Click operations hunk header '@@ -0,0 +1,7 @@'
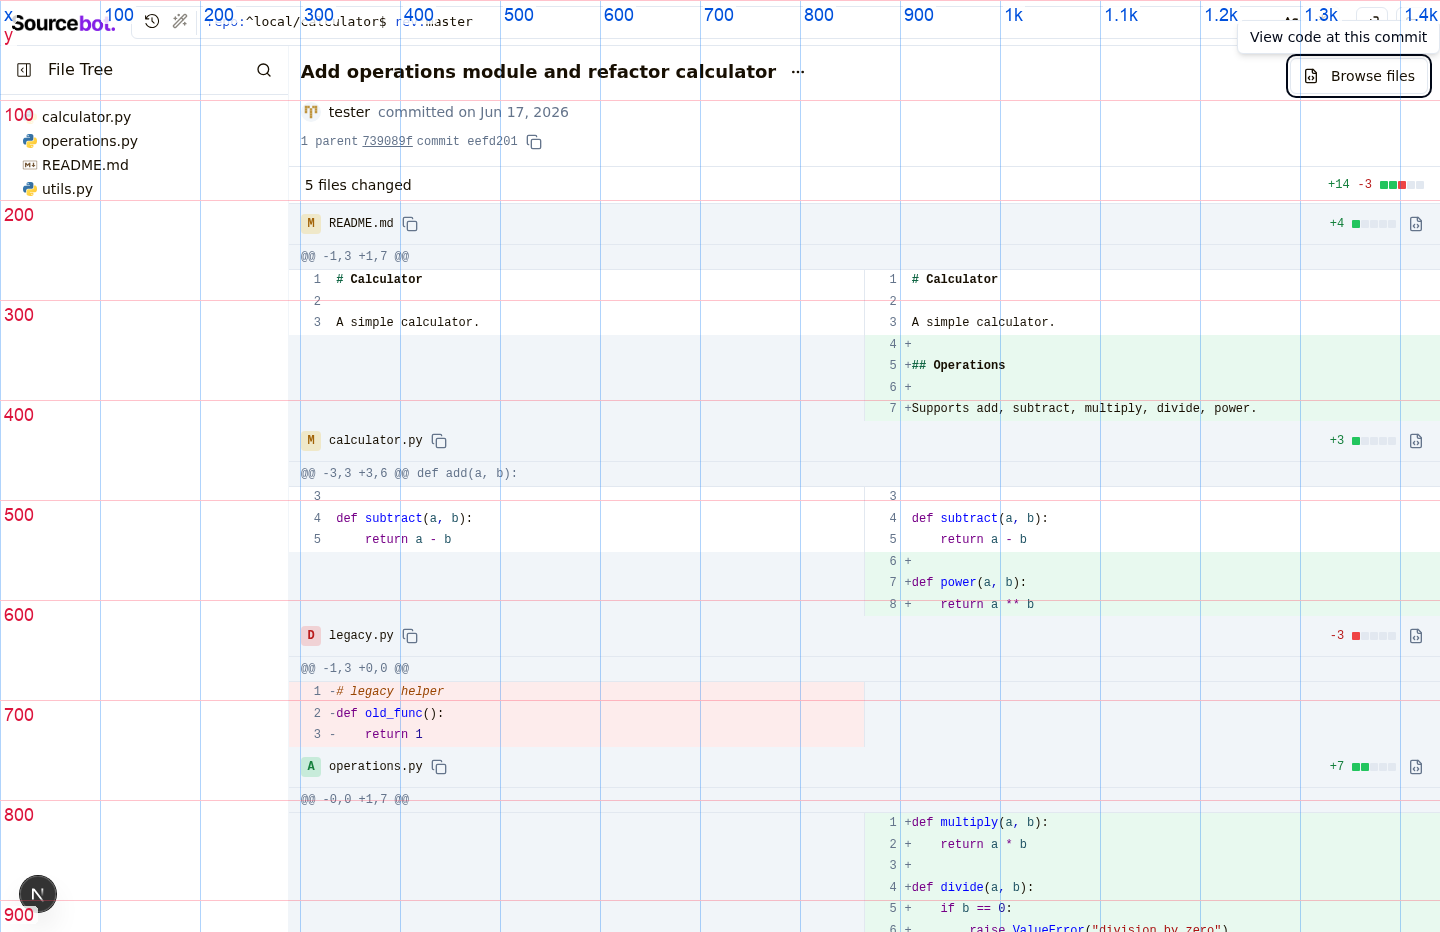 [355, 800]
